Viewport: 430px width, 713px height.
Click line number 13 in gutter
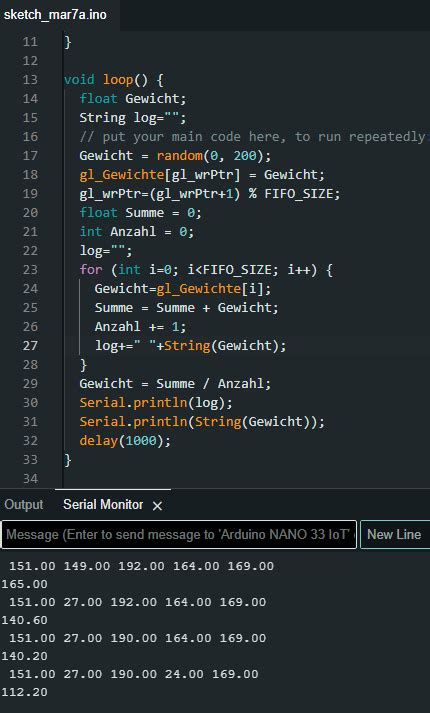click(30, 80)
